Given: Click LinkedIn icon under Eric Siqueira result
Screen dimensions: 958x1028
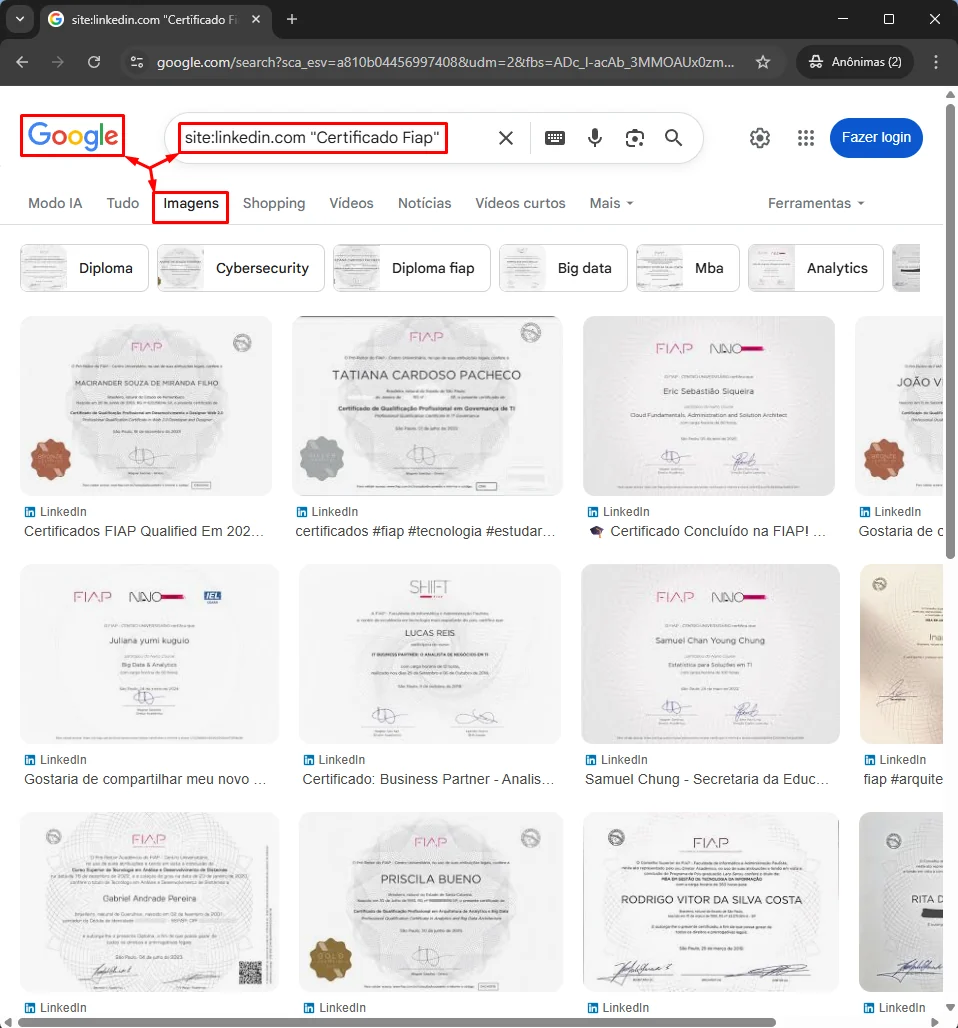Looking at the screenshot, I should (593, 512).
